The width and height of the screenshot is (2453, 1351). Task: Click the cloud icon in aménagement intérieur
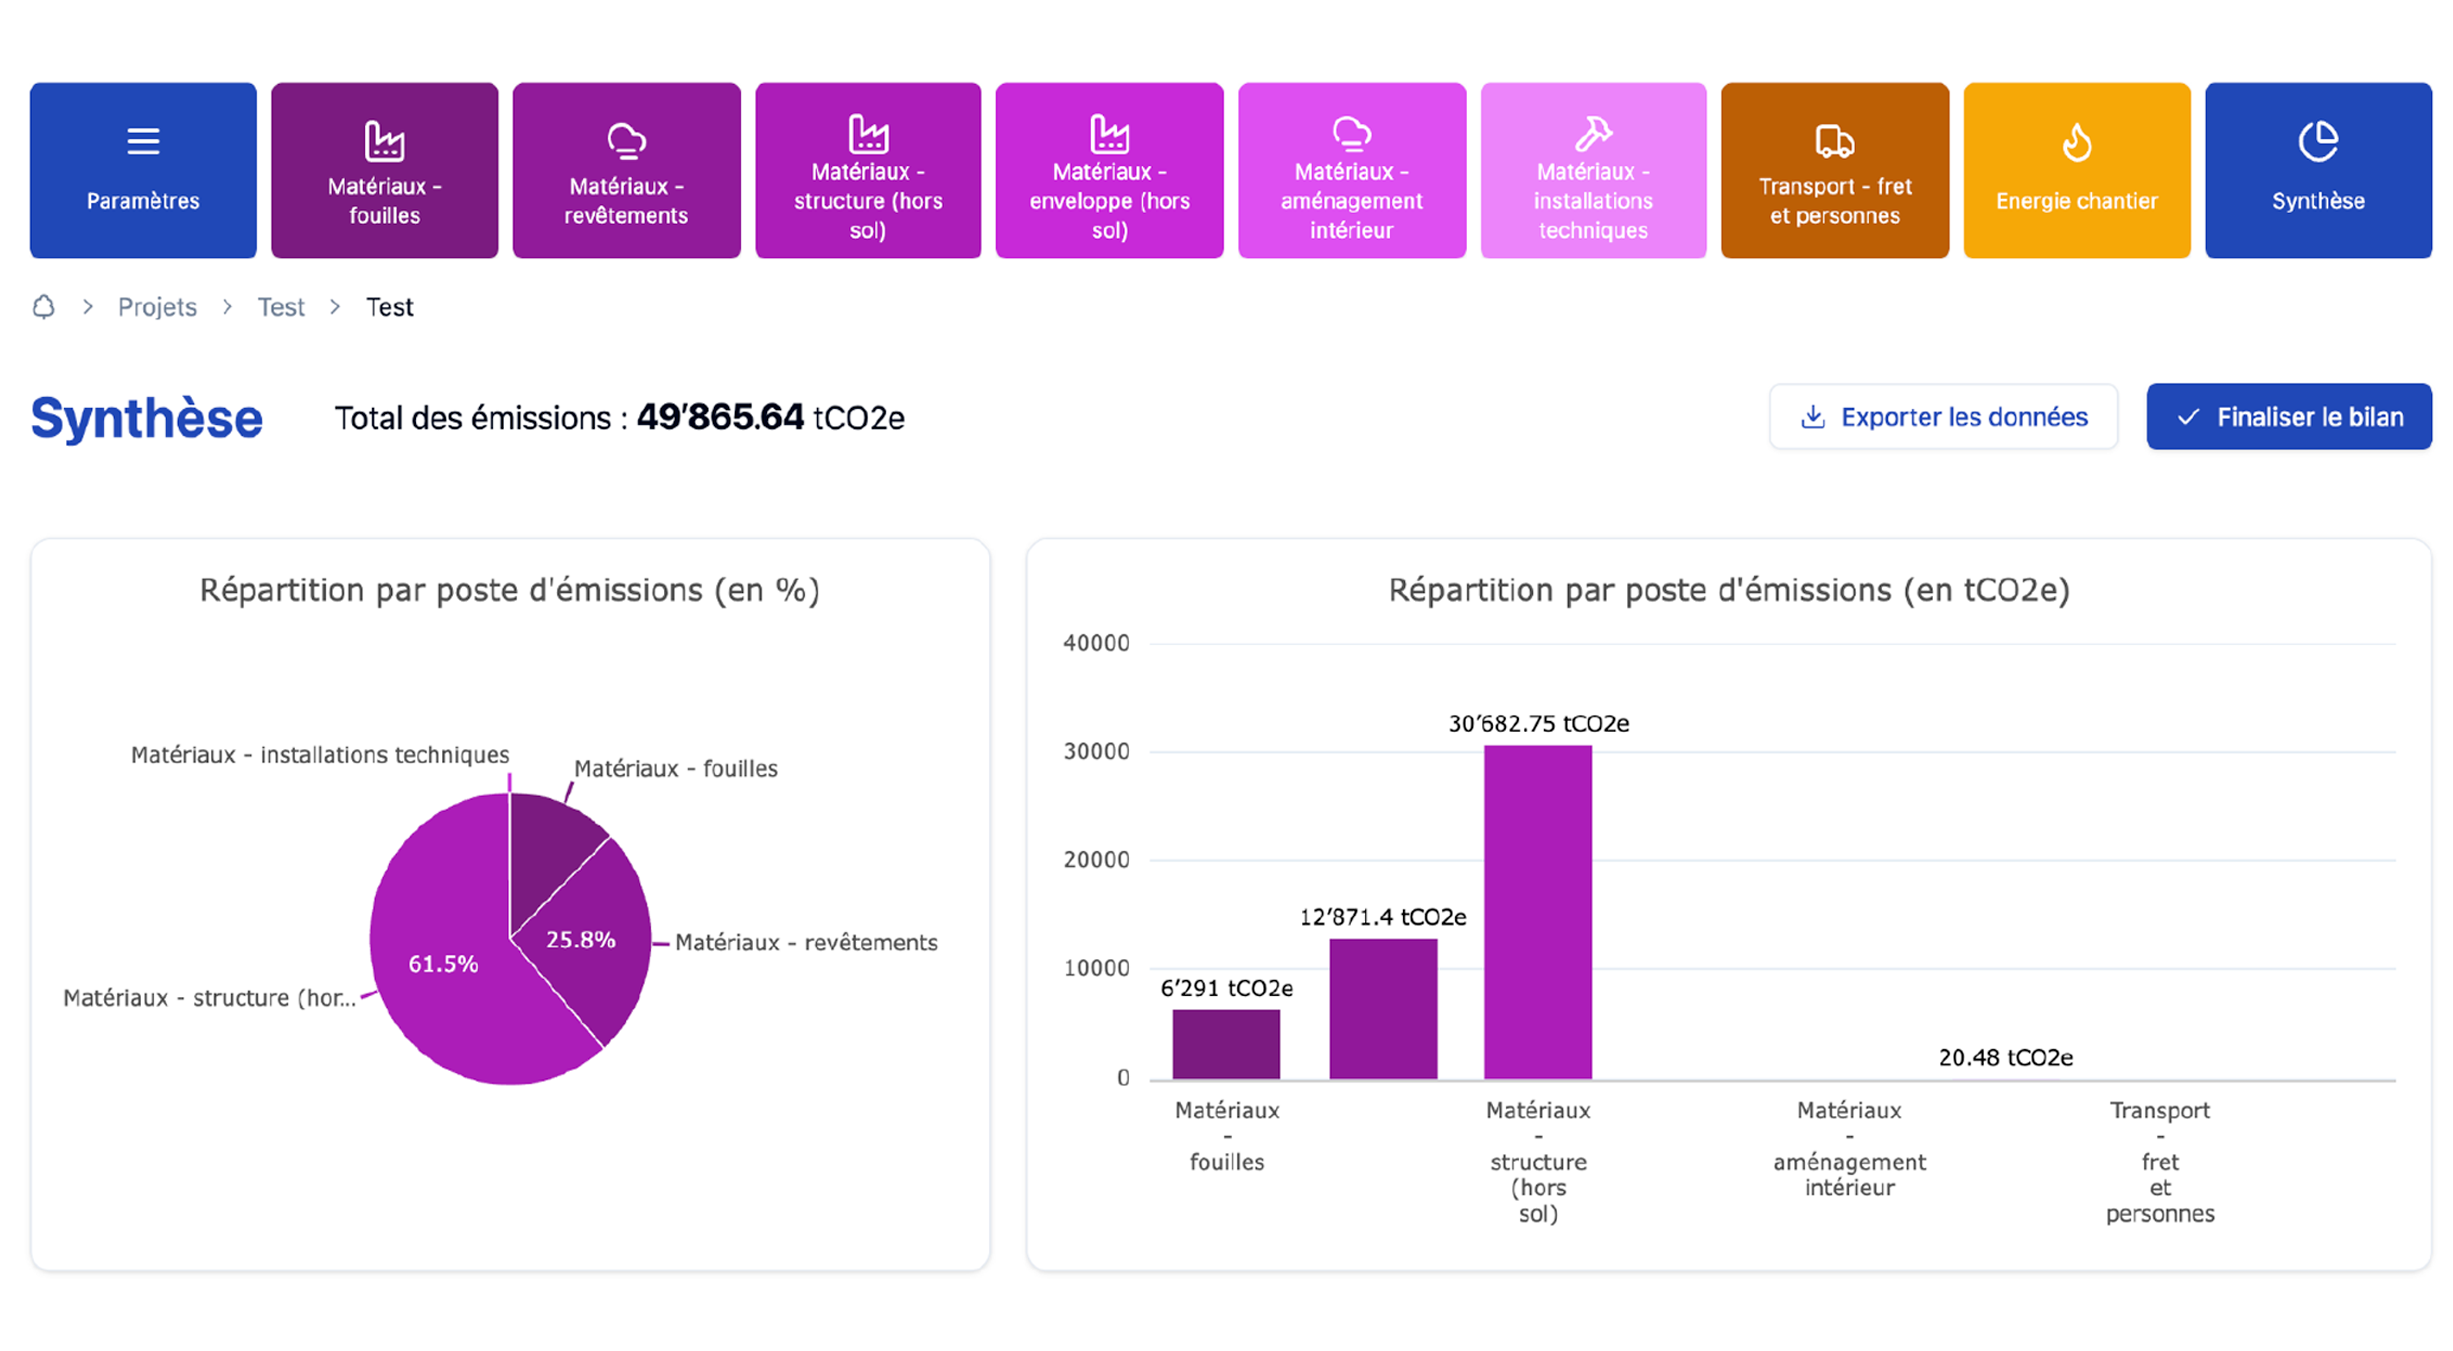(1352, 133)
